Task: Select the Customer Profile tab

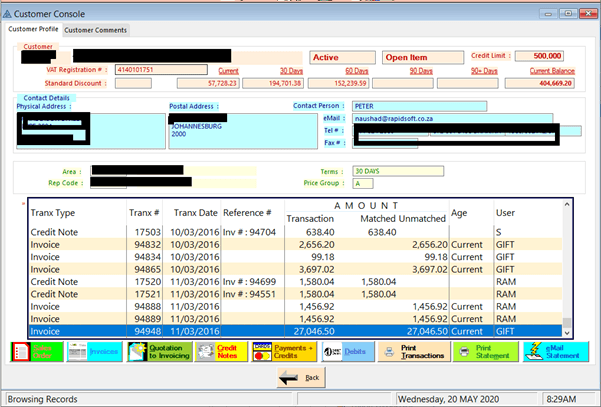Action: tap(33, 29)
